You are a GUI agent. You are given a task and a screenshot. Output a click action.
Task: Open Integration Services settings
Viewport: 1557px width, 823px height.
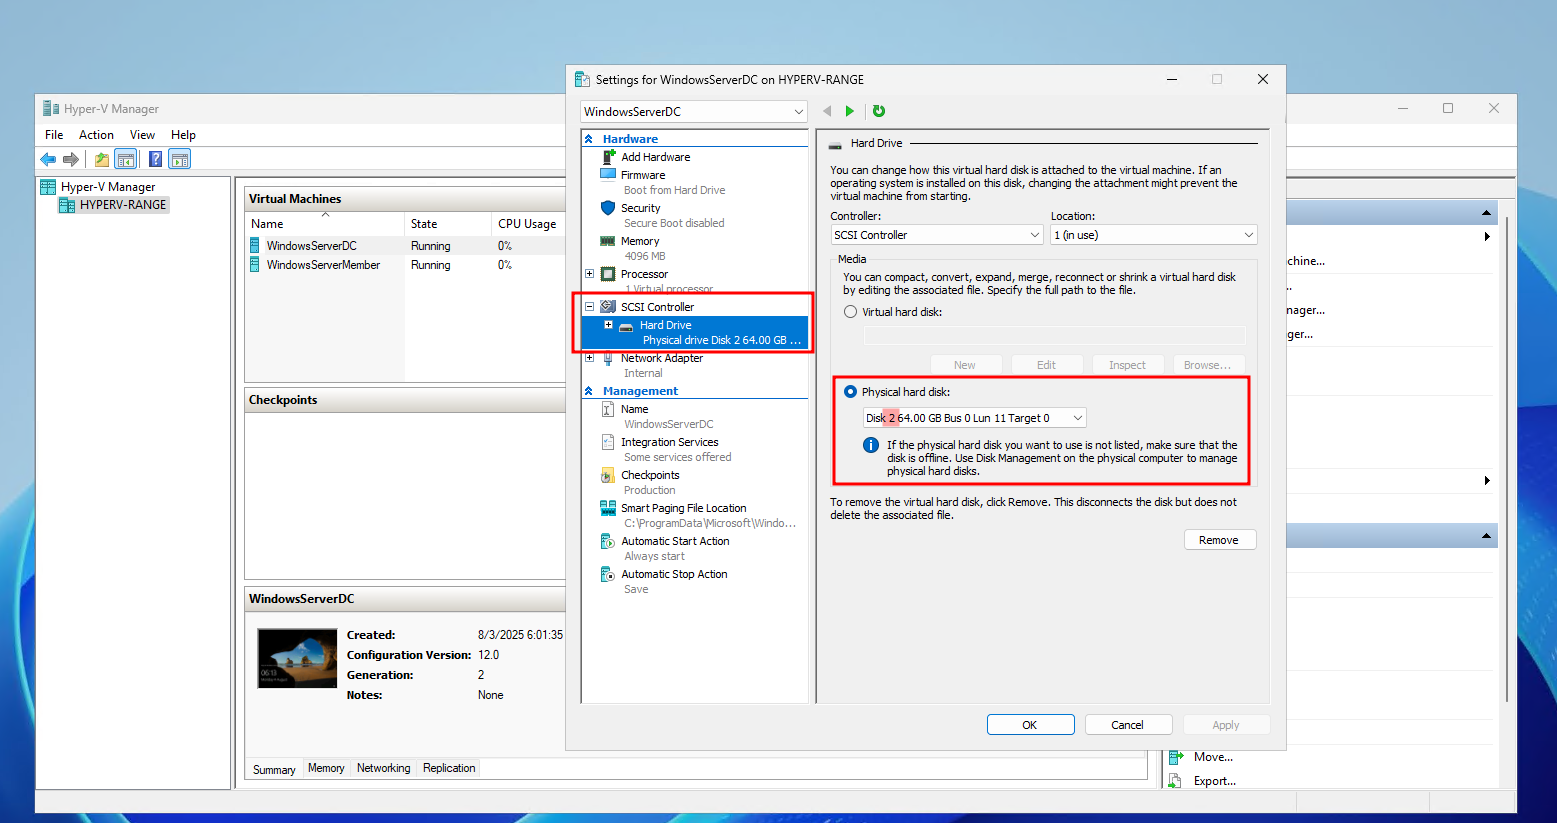(669, 442)
